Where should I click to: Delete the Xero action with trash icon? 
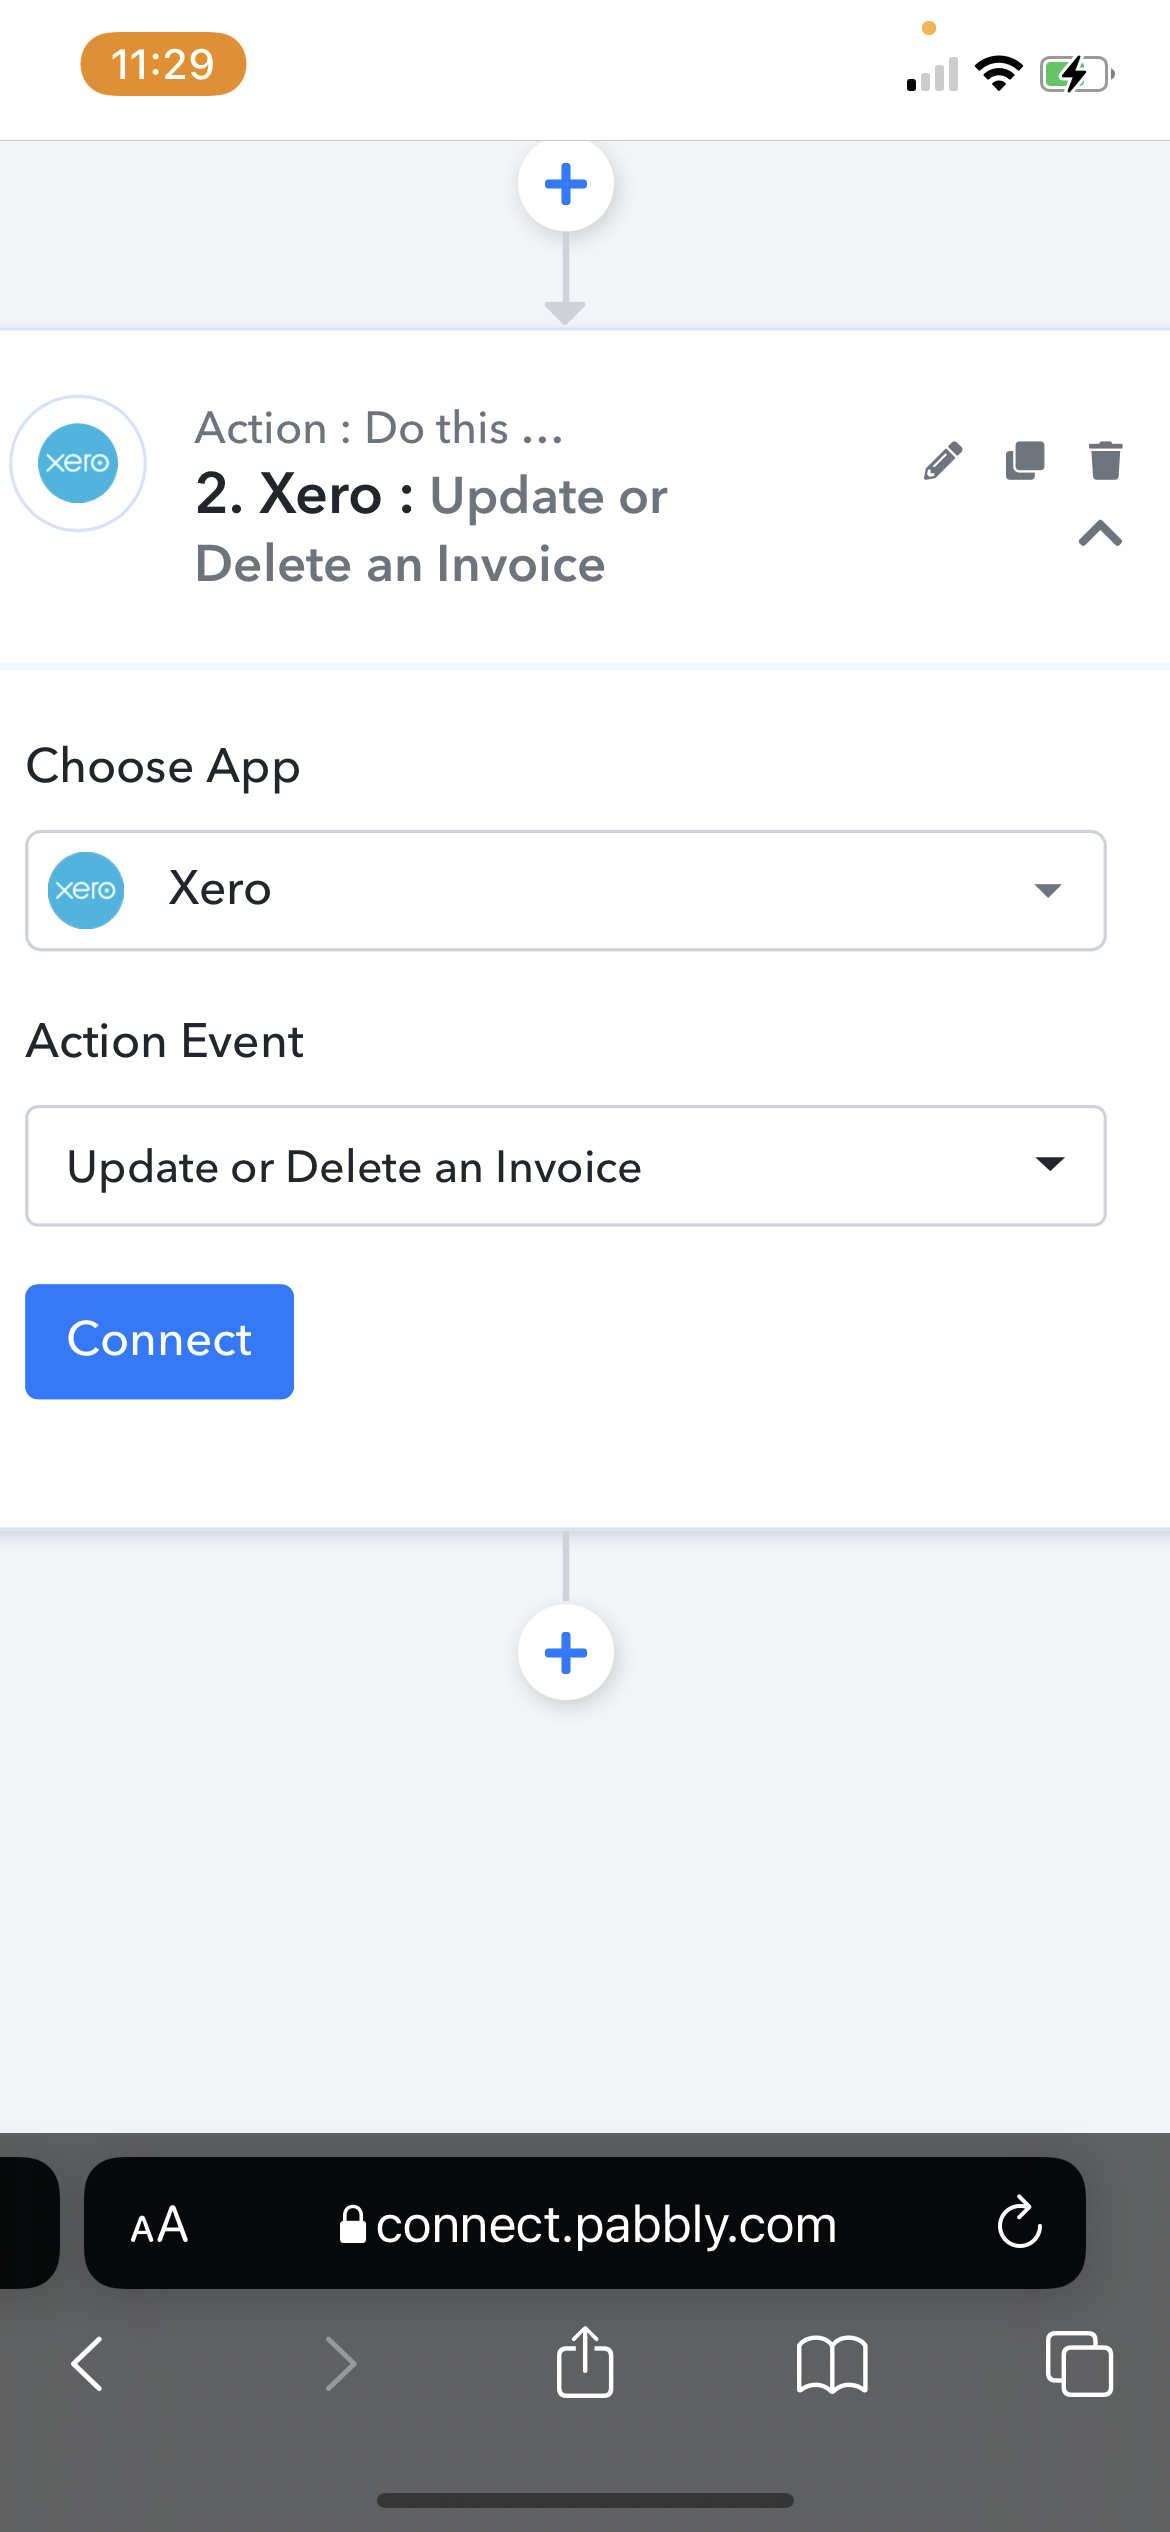(1105, 461)
